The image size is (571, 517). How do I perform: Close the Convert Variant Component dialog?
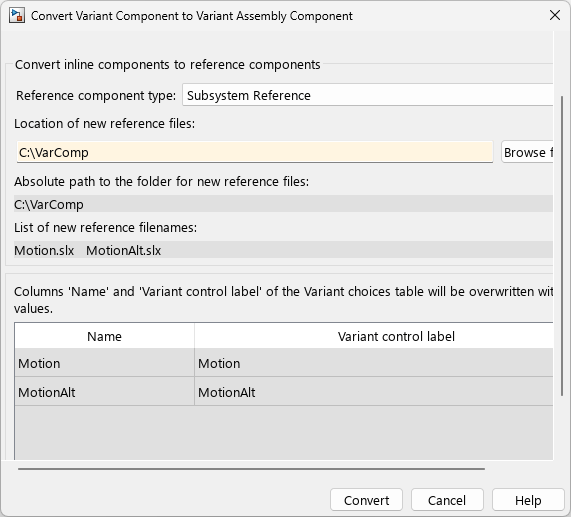pos(555,15)
